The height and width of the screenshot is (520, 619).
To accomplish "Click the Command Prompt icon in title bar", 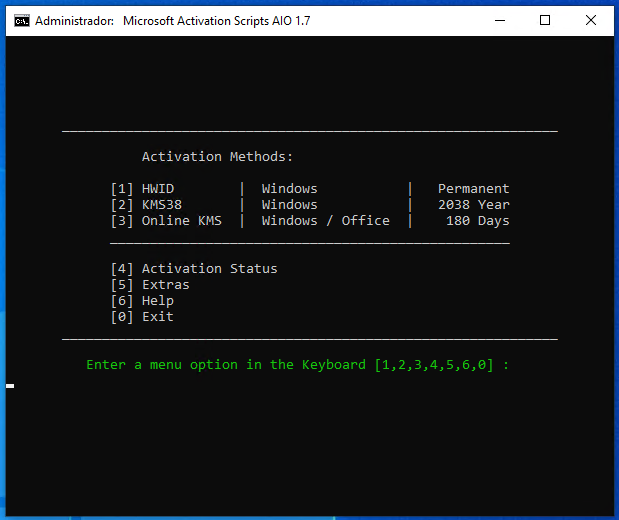I will [x=21, y=20].
